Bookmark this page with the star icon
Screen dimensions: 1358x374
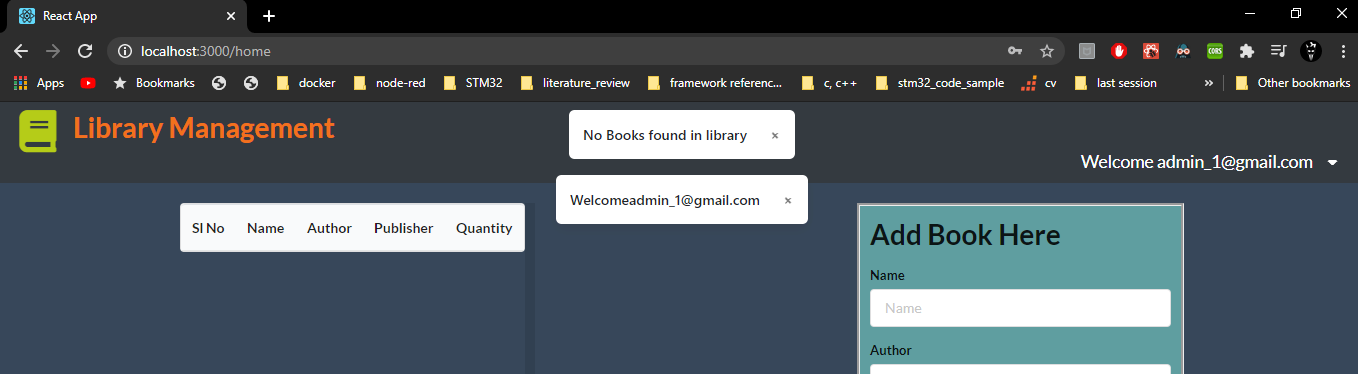[1047, 51]
